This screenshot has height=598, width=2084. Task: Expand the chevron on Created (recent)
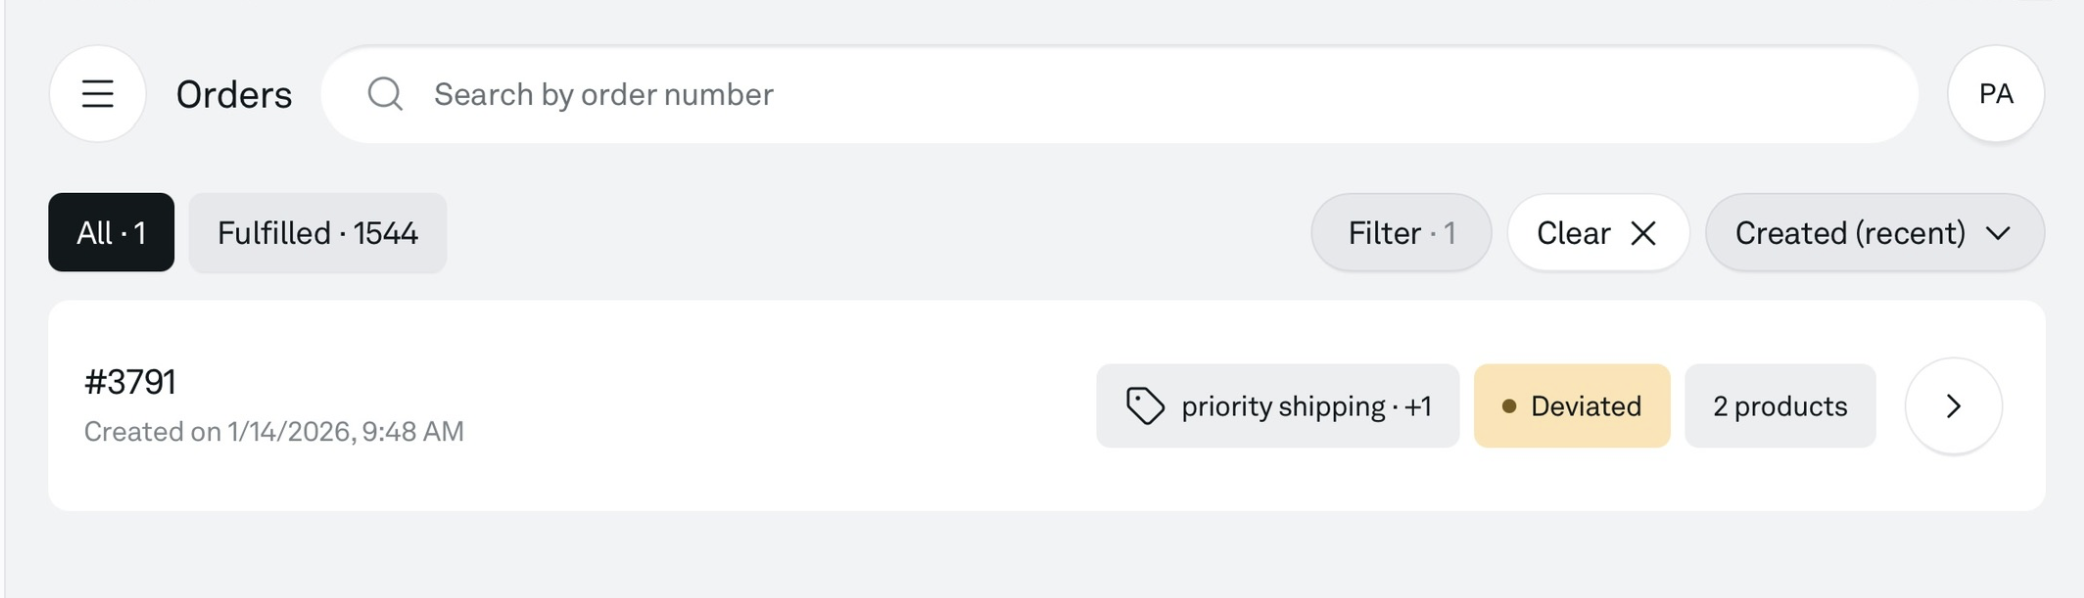point(1998,233)
